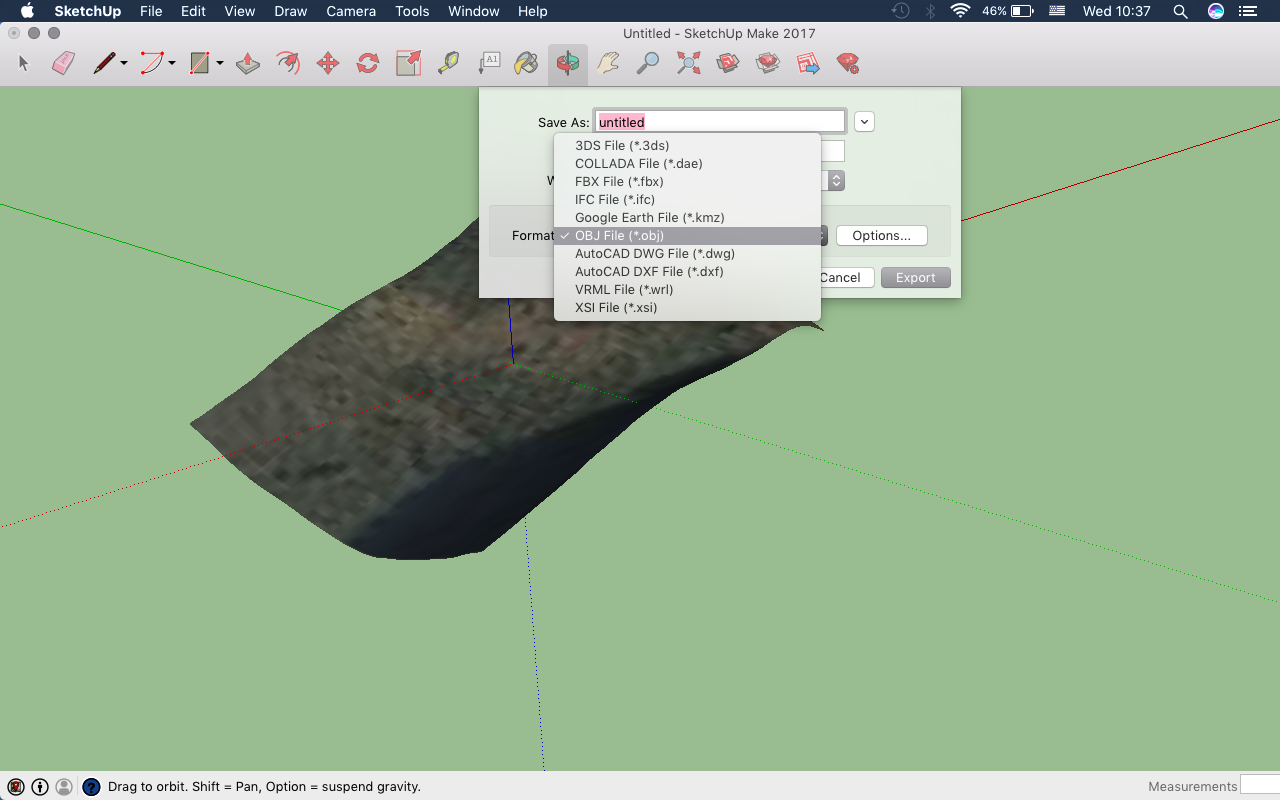Screen dimensions: 1280x800
Task: Open the File menu
Action: pos(151,11)
